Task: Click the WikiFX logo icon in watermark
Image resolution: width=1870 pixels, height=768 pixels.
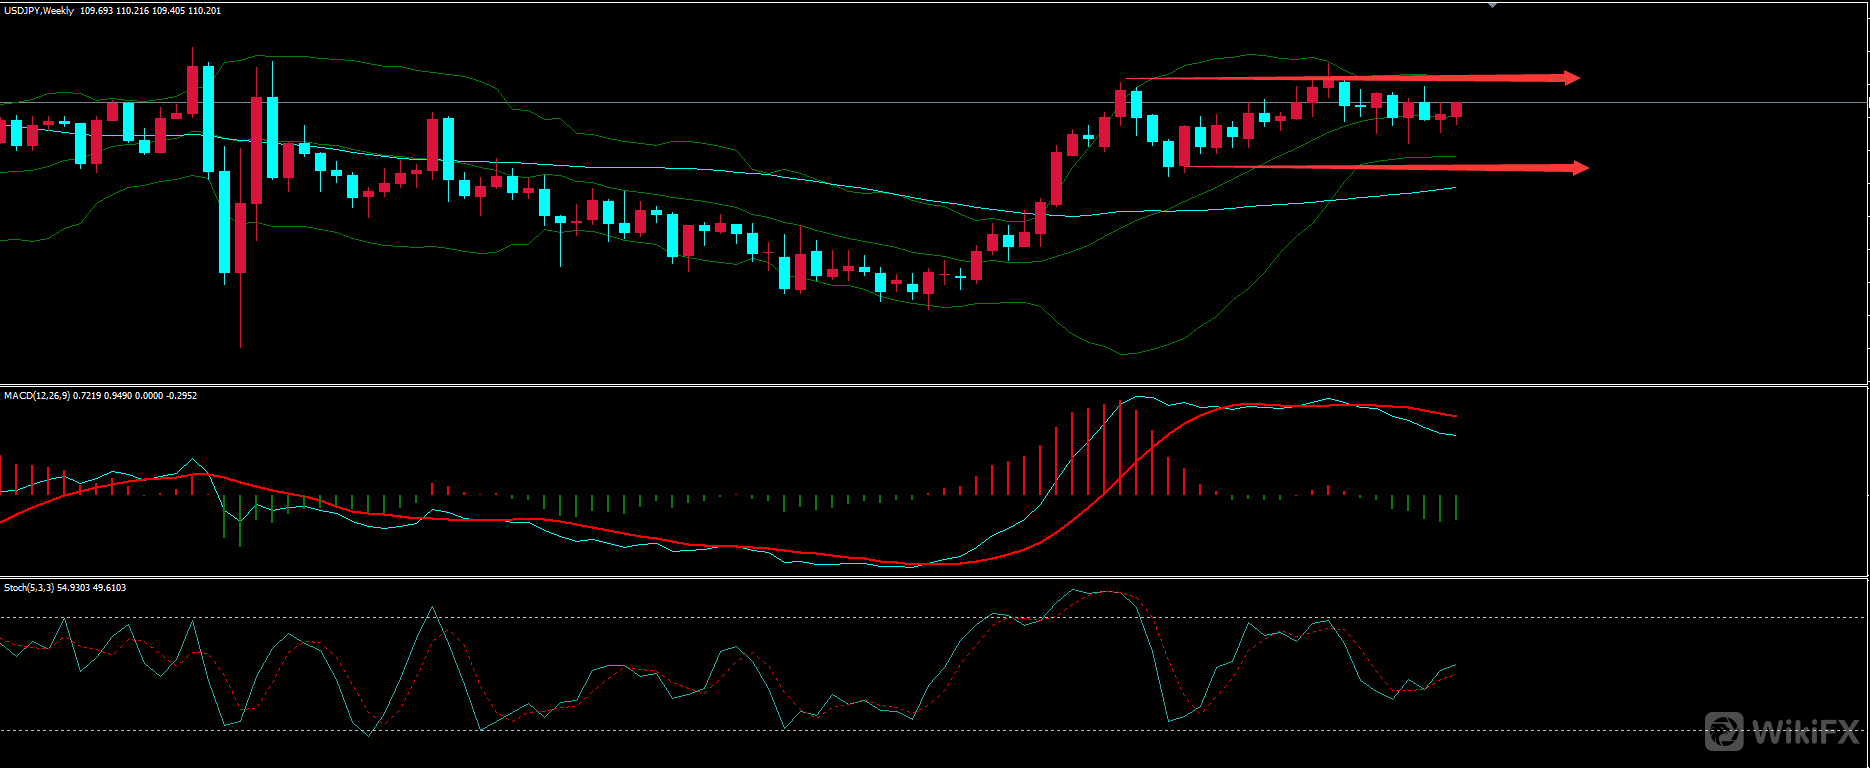Action: coord(1724,732)
